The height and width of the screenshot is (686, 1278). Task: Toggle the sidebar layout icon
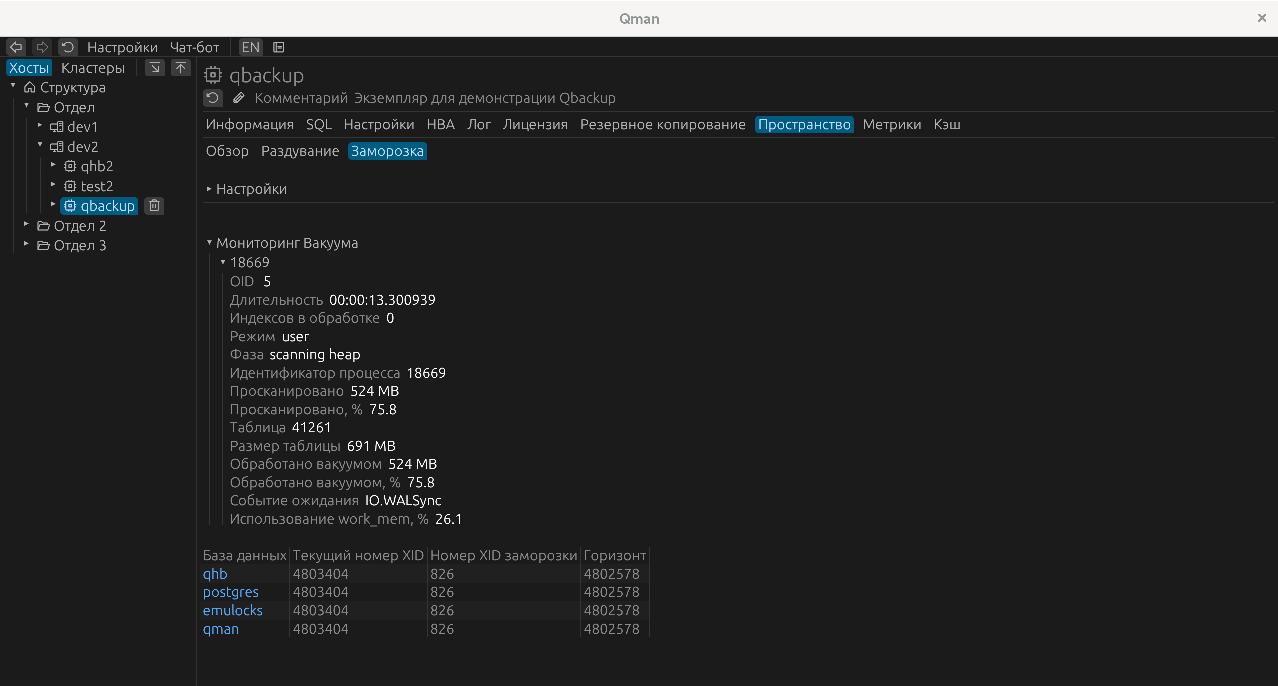point(279,47)
